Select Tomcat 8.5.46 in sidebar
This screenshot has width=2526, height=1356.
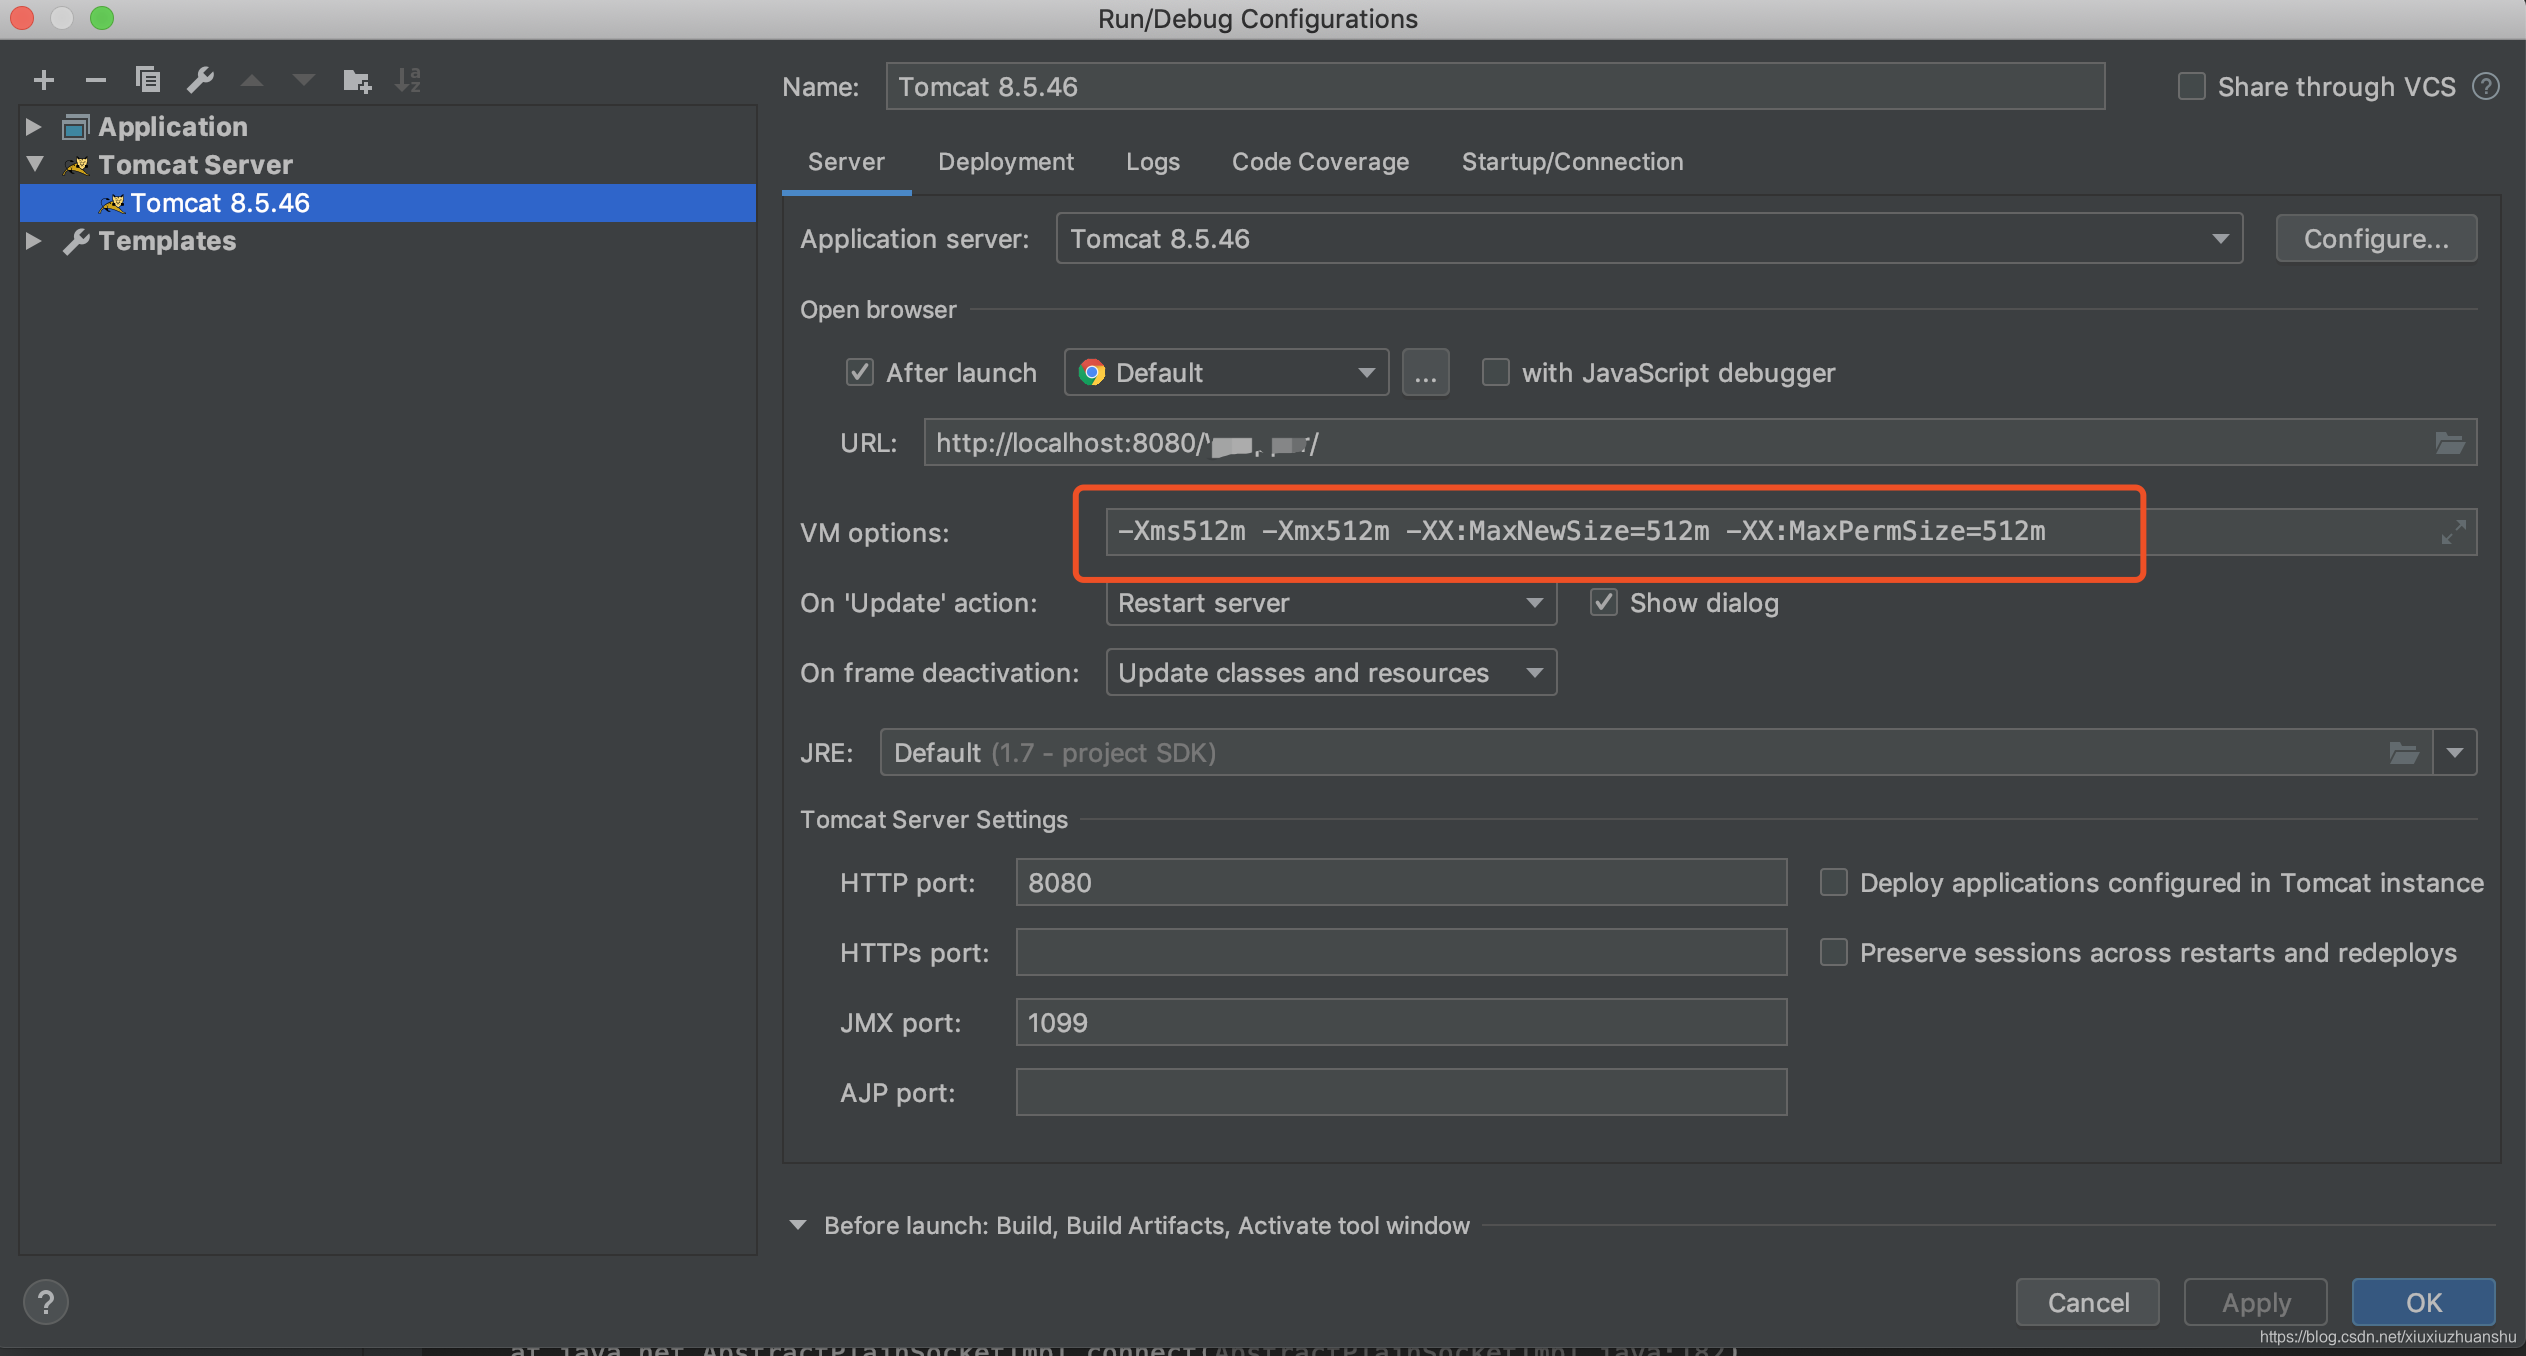point(220,202)
